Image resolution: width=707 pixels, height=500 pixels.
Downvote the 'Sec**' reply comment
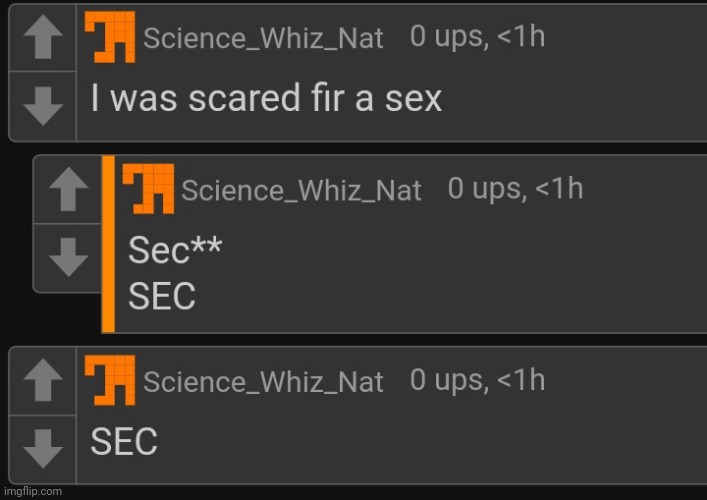coord(68,258)
